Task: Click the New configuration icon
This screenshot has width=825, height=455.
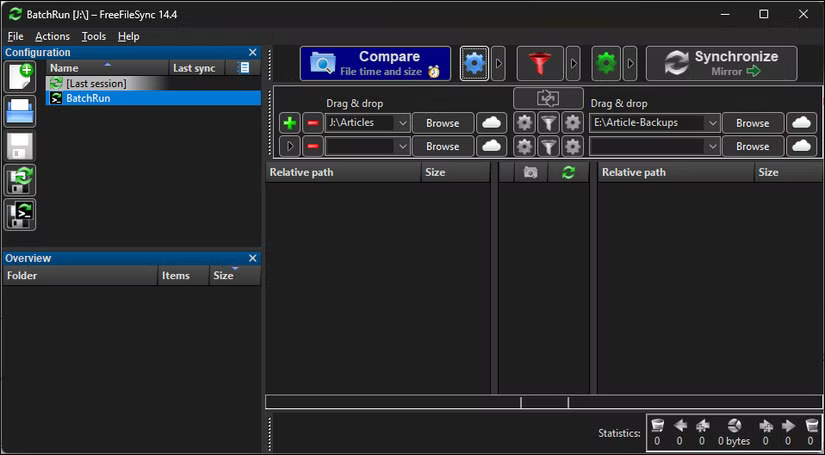Action: pos(21,77)
